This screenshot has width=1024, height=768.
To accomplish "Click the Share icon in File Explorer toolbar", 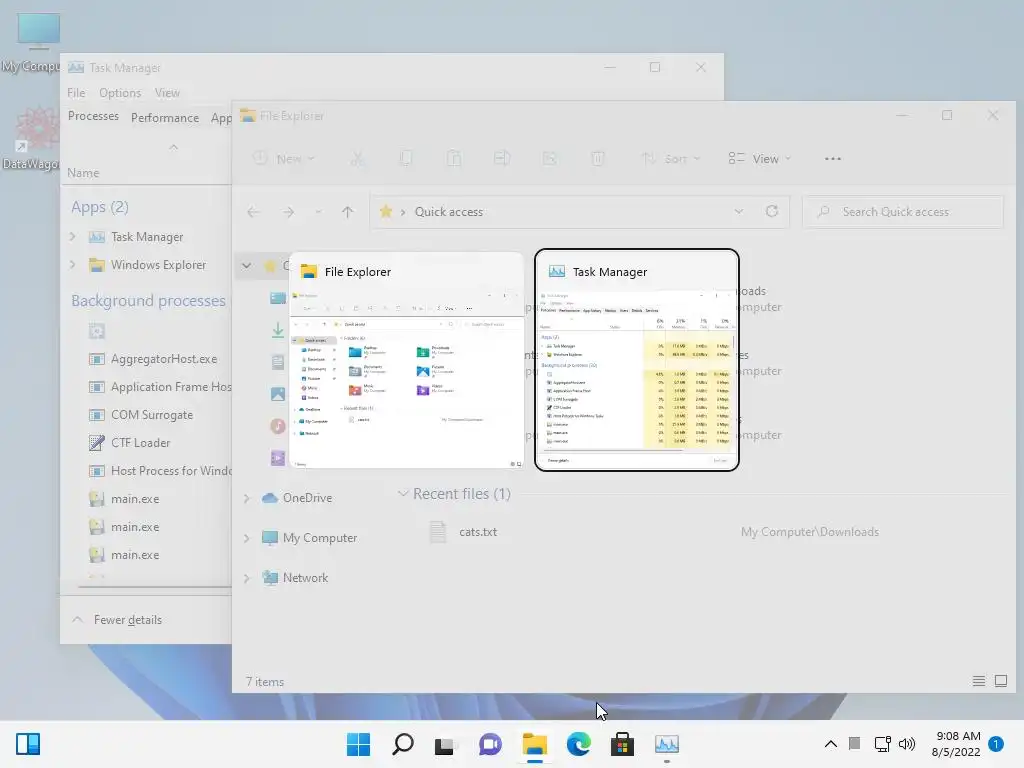I will coord(550,159).
